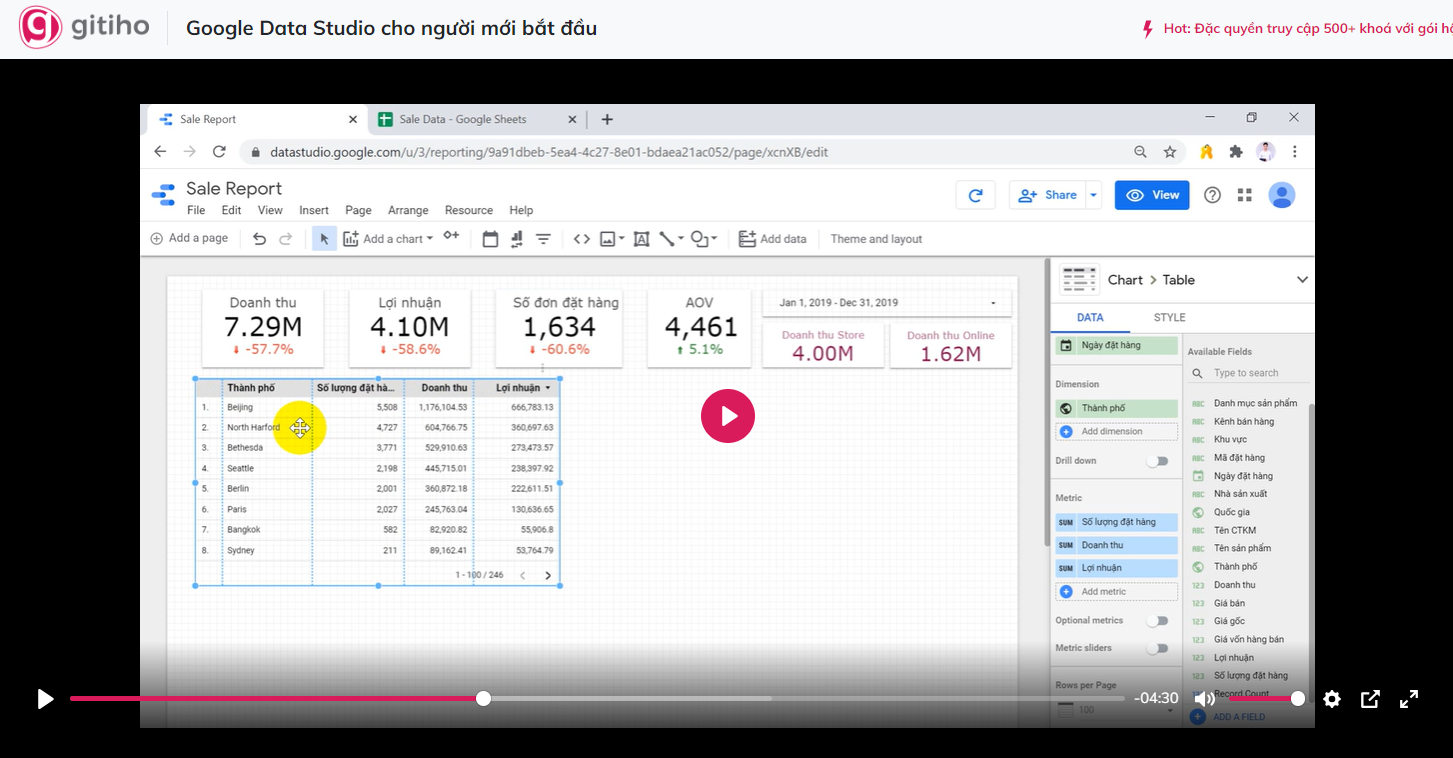Viewport: 1453px width, 758px height.
Task: Click the video progress bar handle
Action: coord(483,698)
